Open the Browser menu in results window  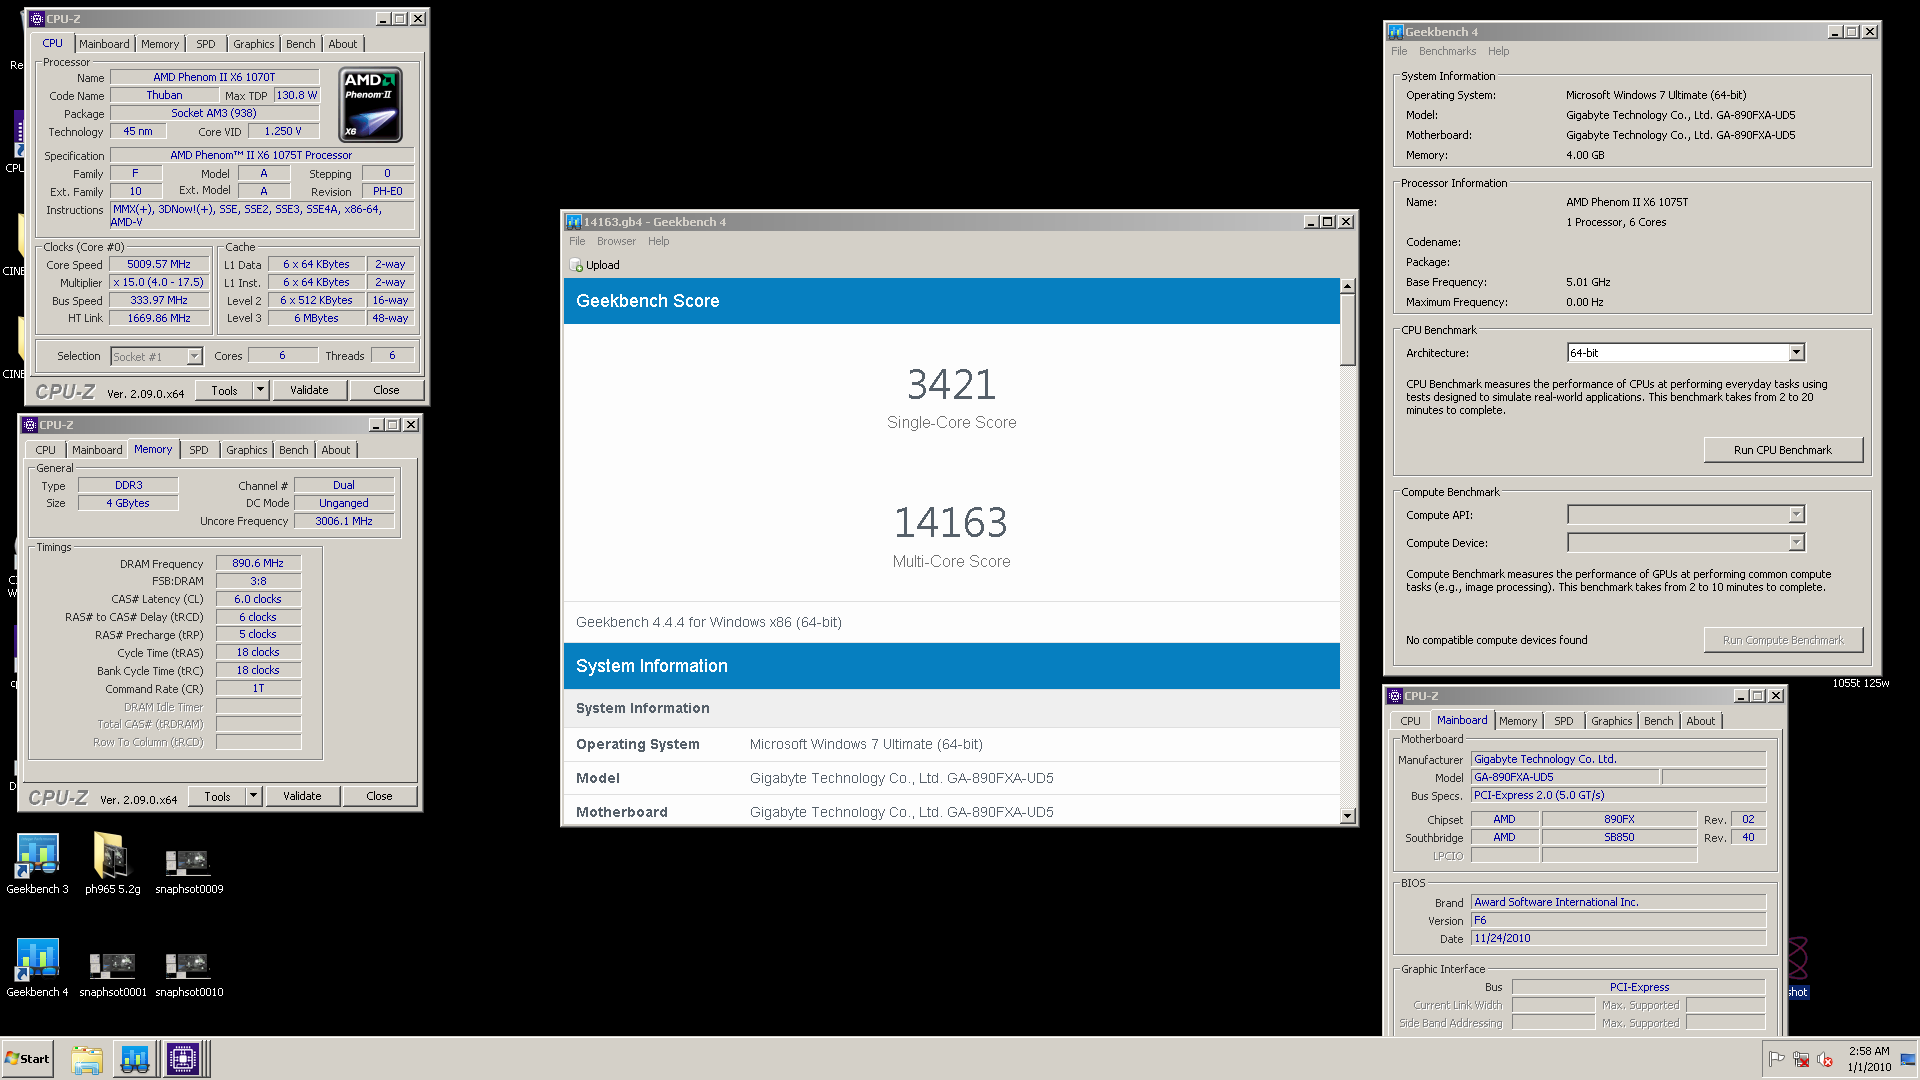coord(616,241)
